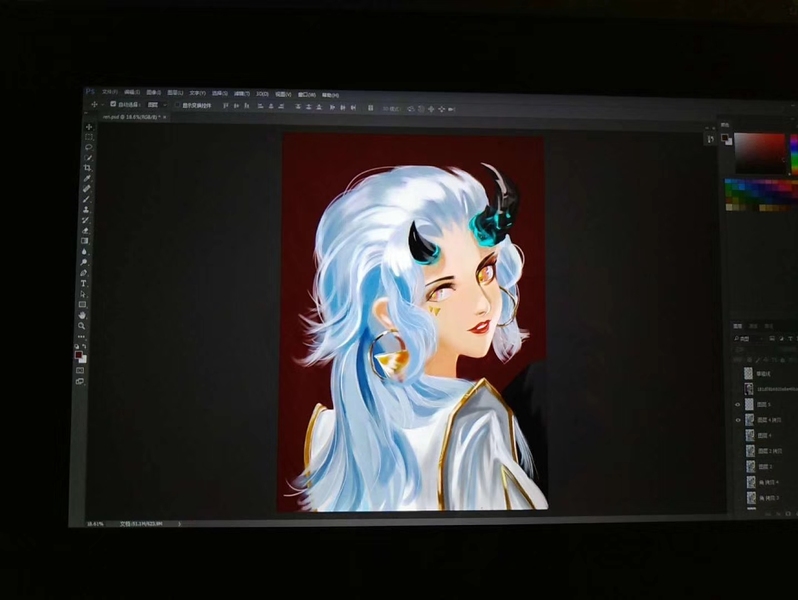Click the collapsed panel icon beside the canvas
This screenshot has width=798, height=600.
(710, 139)
